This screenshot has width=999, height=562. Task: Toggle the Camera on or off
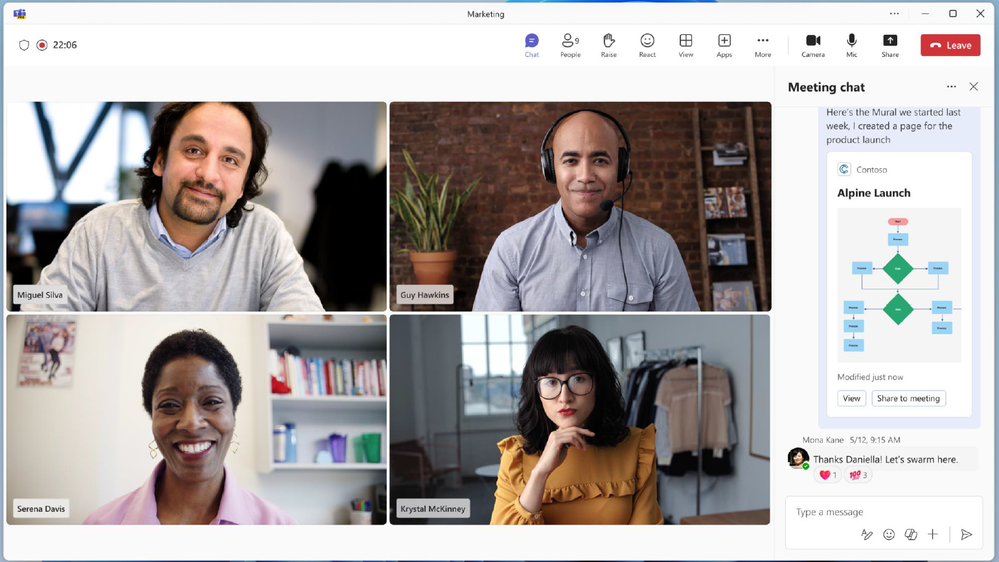point(813,45)
